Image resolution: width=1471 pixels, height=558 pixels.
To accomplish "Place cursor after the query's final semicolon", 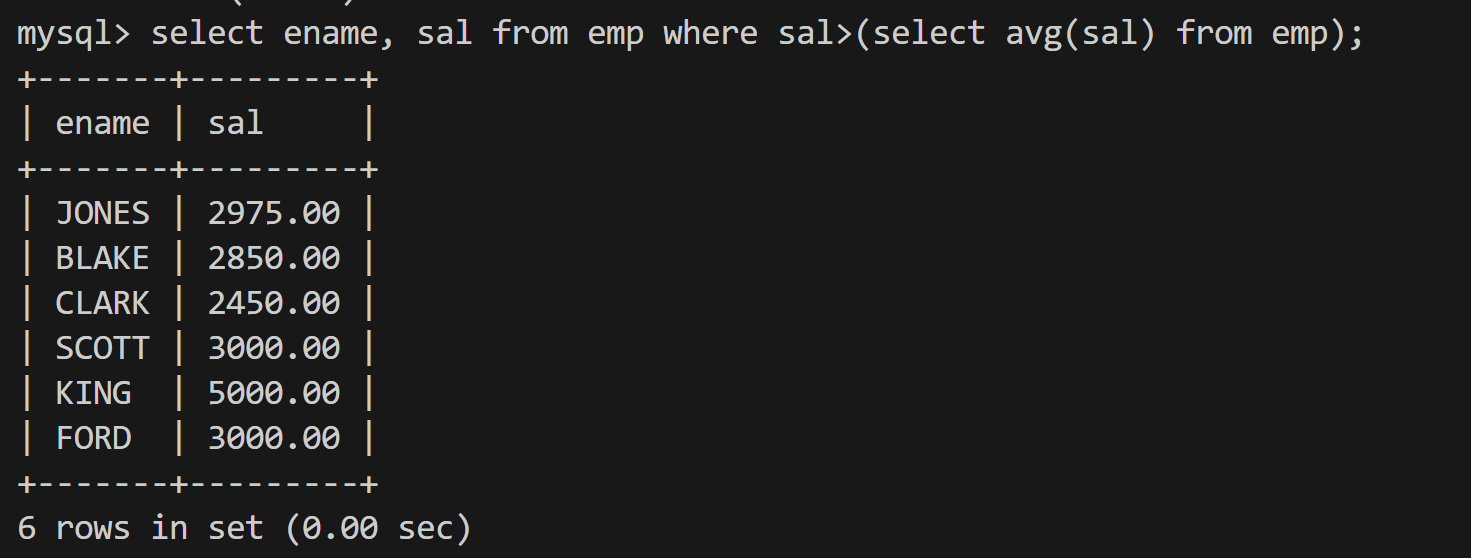I will [1365, 33].
